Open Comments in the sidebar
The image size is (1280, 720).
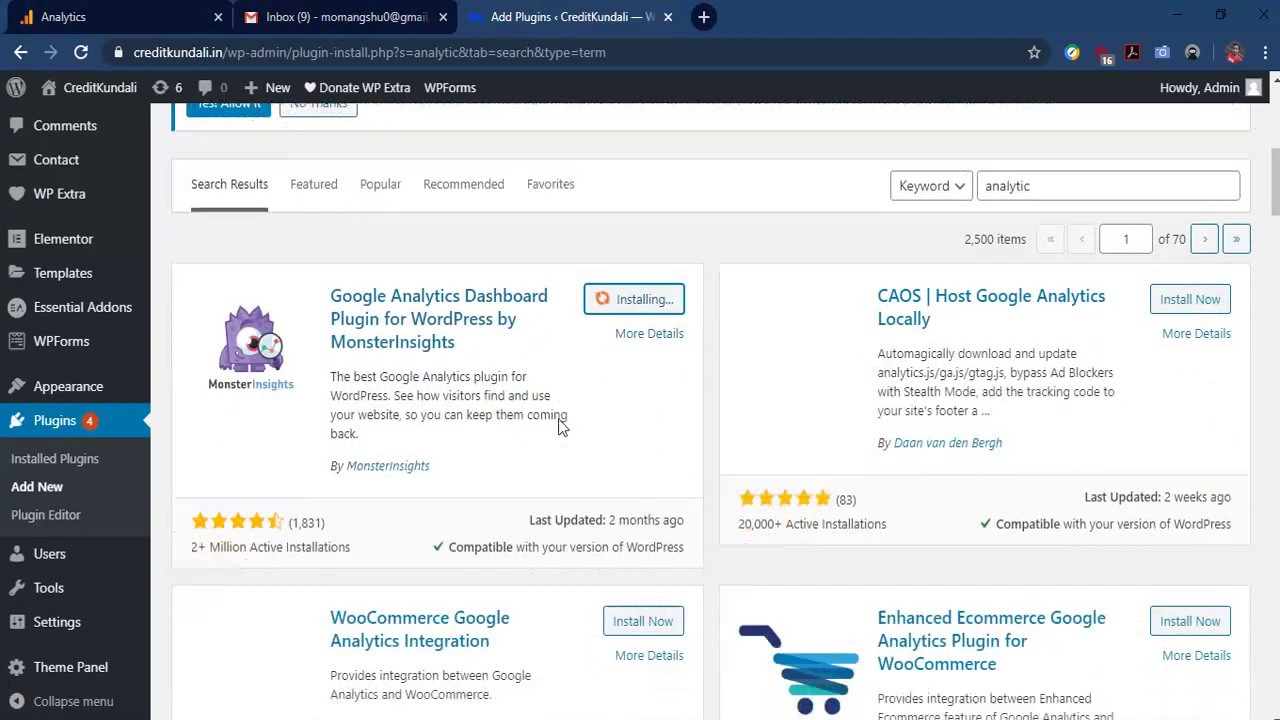65,126
